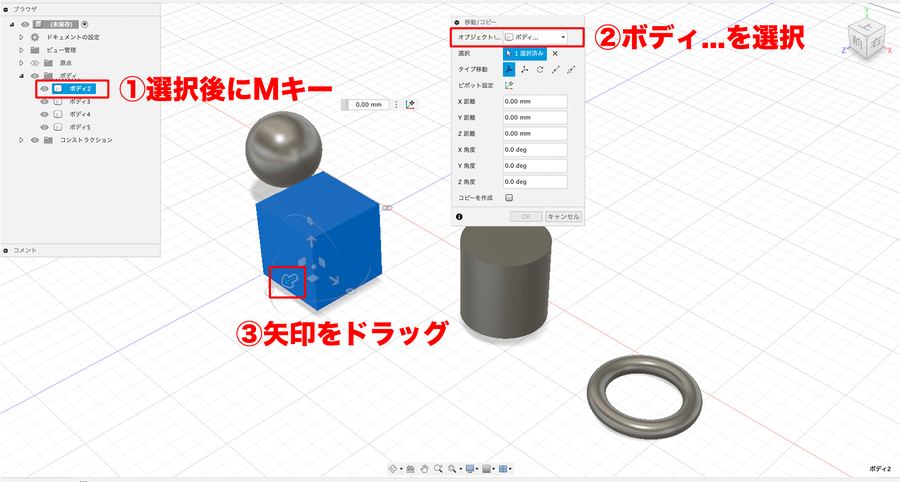Open the Viewports layout icon

coord(503,469)
